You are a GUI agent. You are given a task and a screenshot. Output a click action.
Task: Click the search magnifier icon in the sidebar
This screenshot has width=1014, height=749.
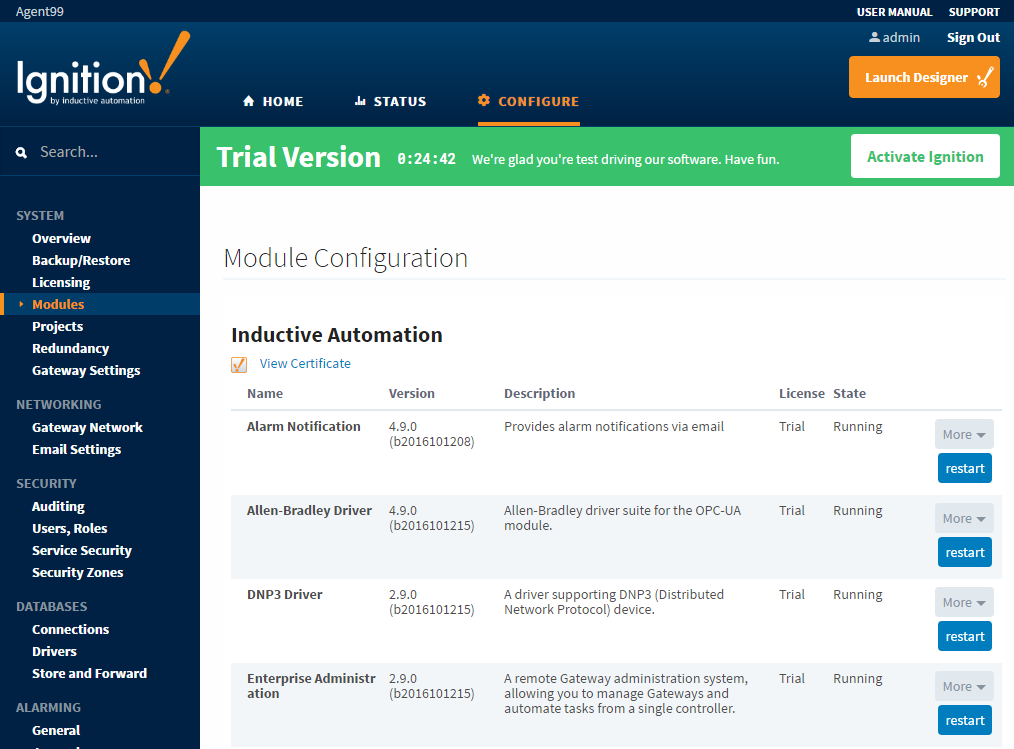(x=21, y=151)
